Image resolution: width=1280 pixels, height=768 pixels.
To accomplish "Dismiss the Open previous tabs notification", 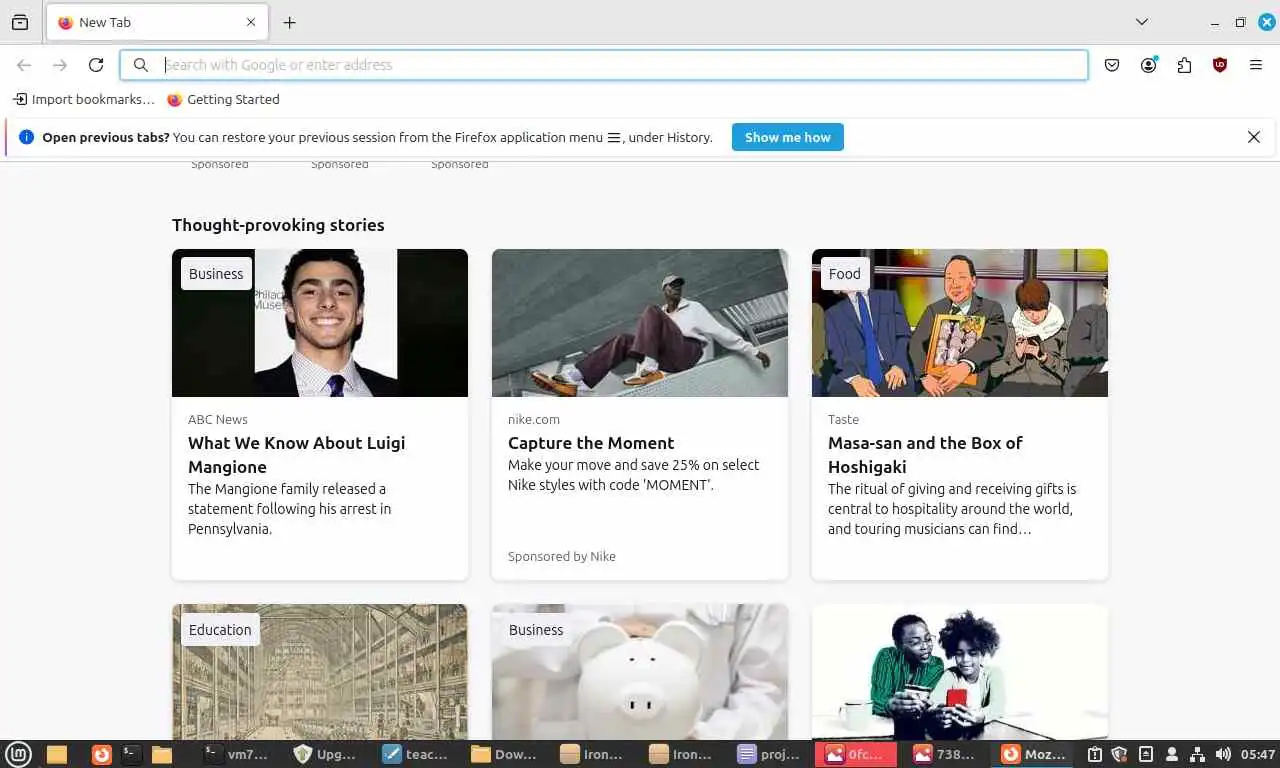I will (x=1253, y=137).
